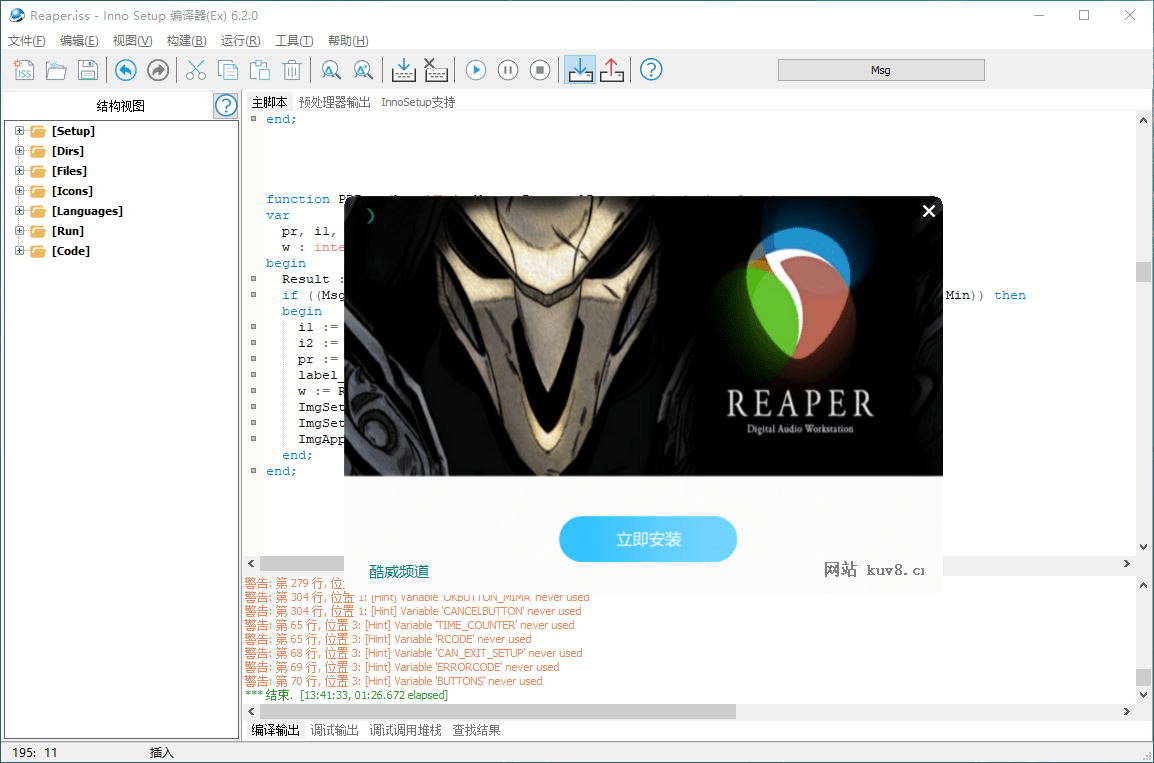
Task: Copy the selected text
Action: 228,70
